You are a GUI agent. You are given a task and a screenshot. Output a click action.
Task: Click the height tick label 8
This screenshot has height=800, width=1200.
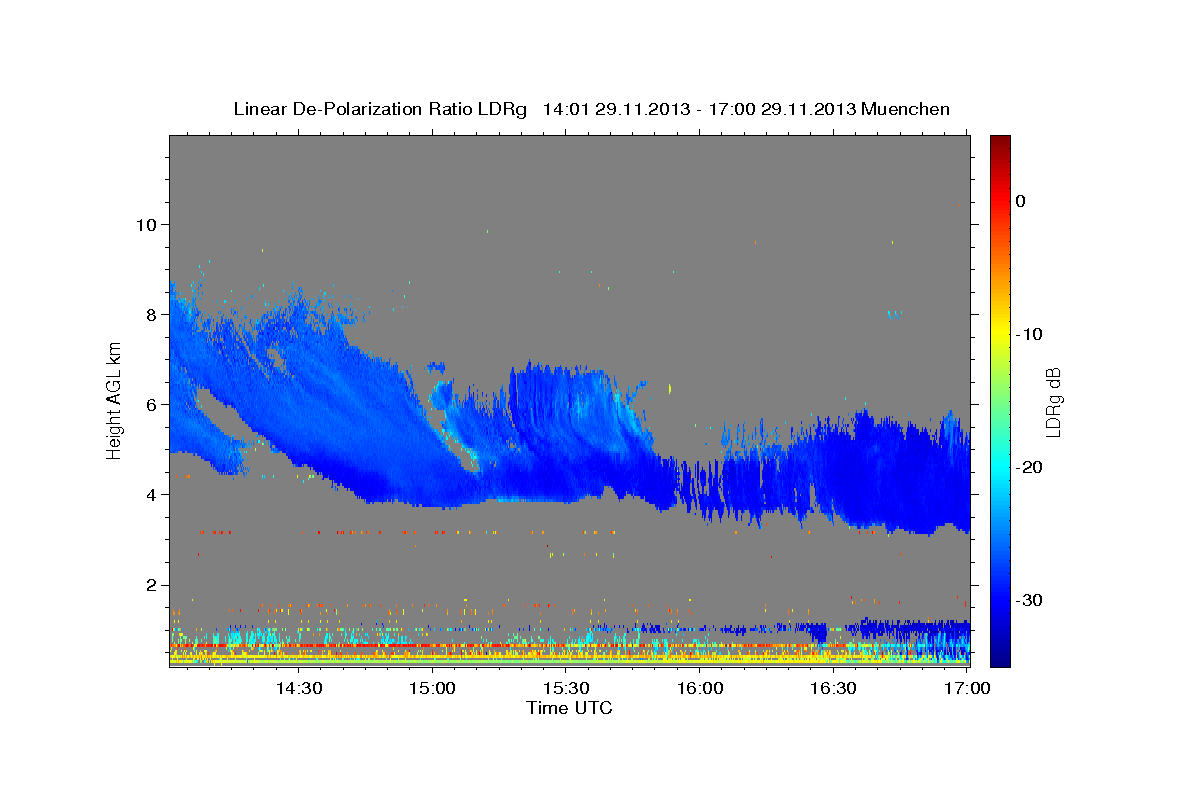150,314
